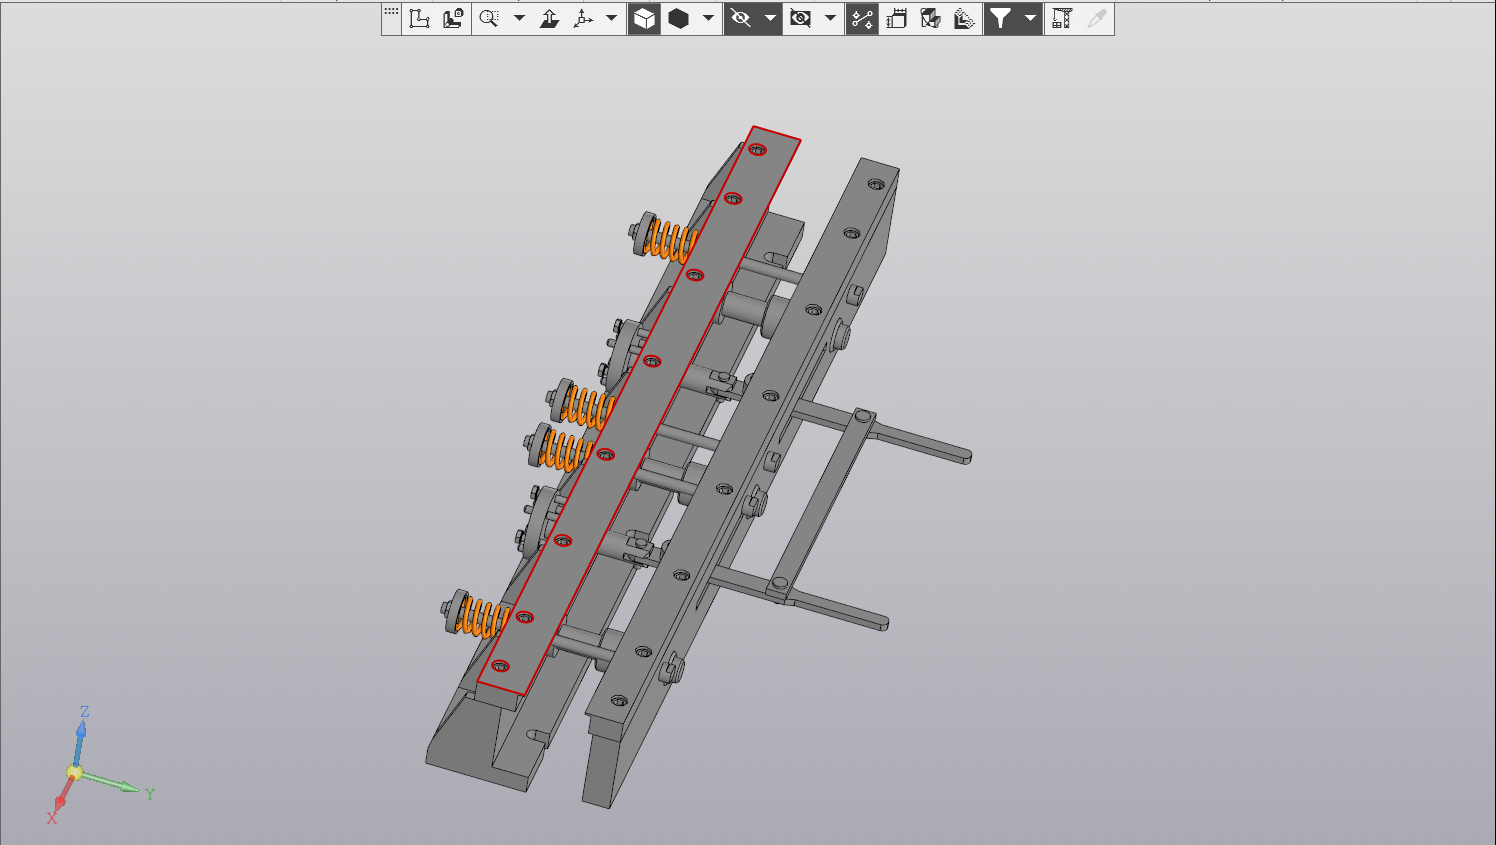Toggle the points and curves display button

[862, 18]
